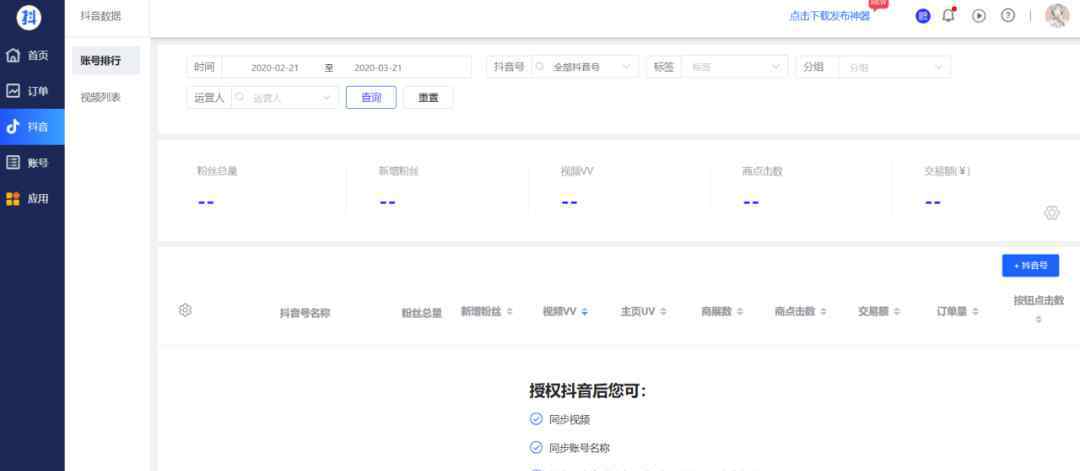Click the 重置 reset button
The height and width of the screenshot is (471, 1080).
pos(428,97)
